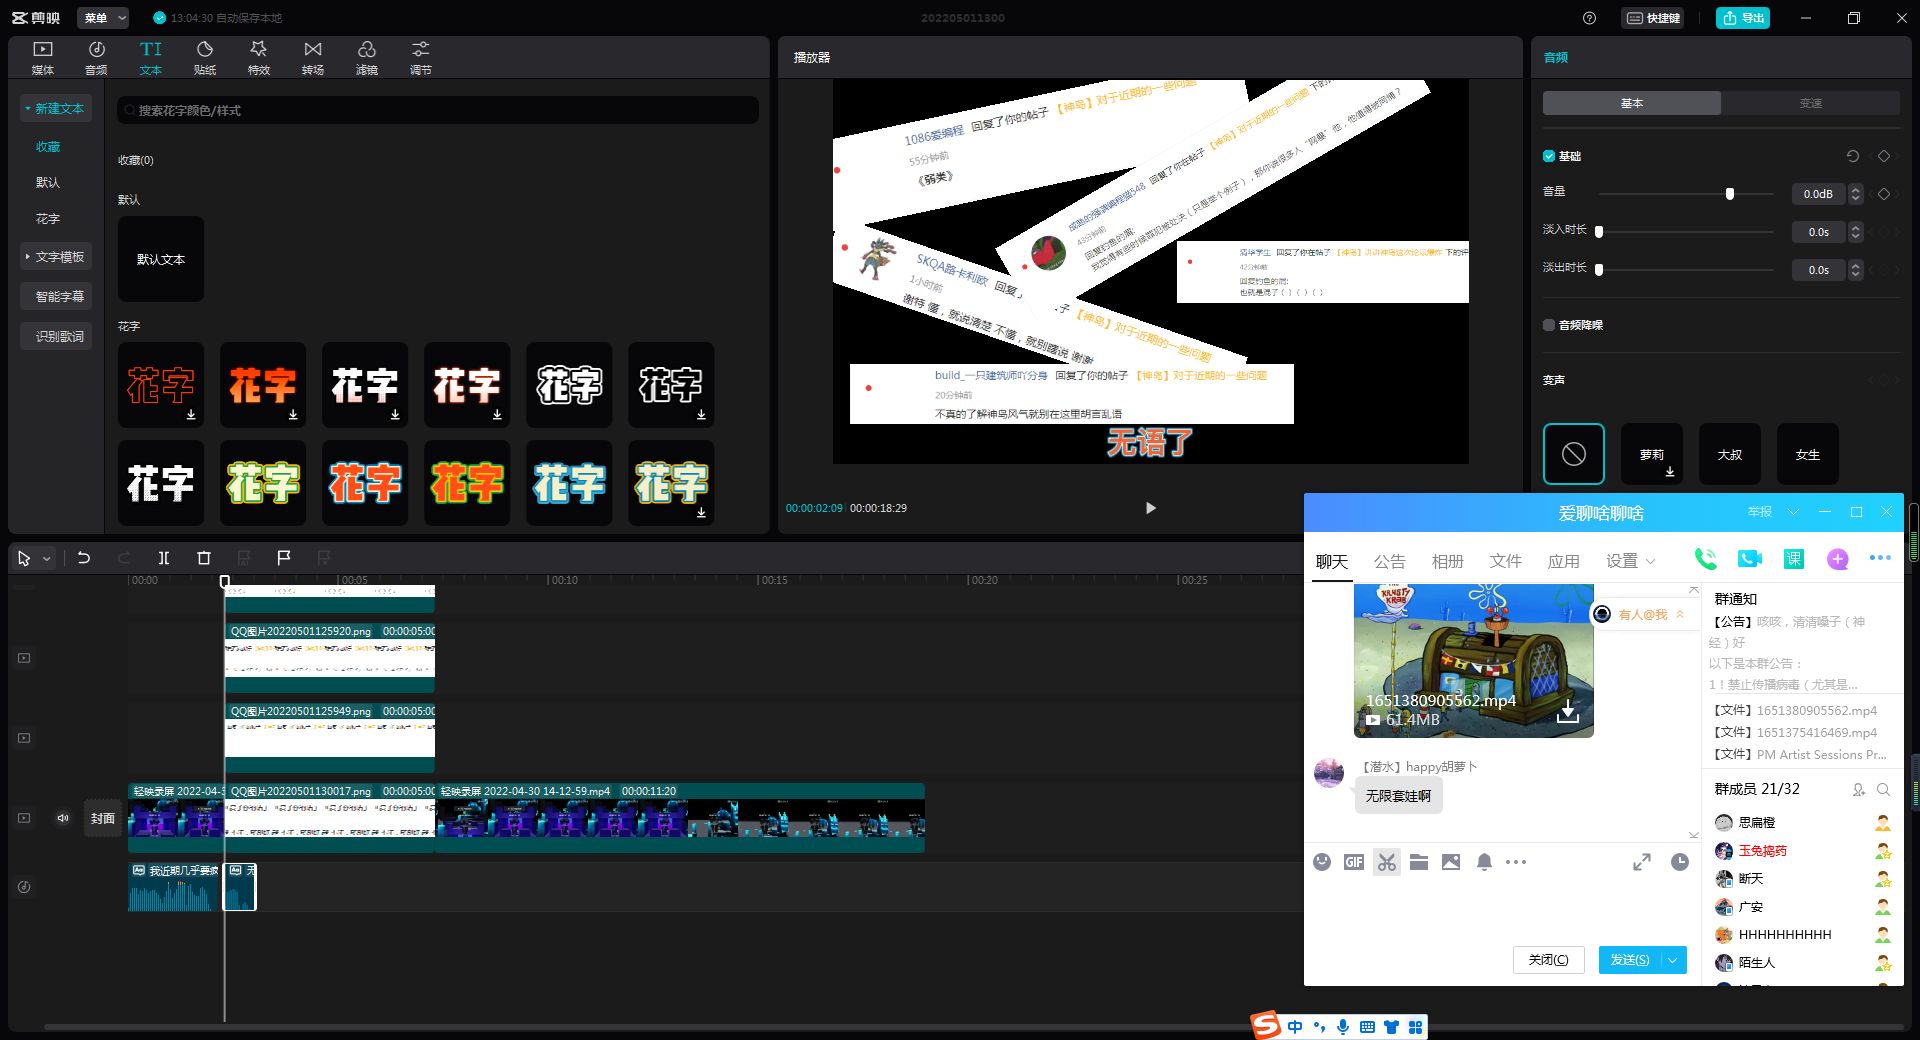
Task: Add a keyframe for 音量 volume
Action: coord(1884,194)
